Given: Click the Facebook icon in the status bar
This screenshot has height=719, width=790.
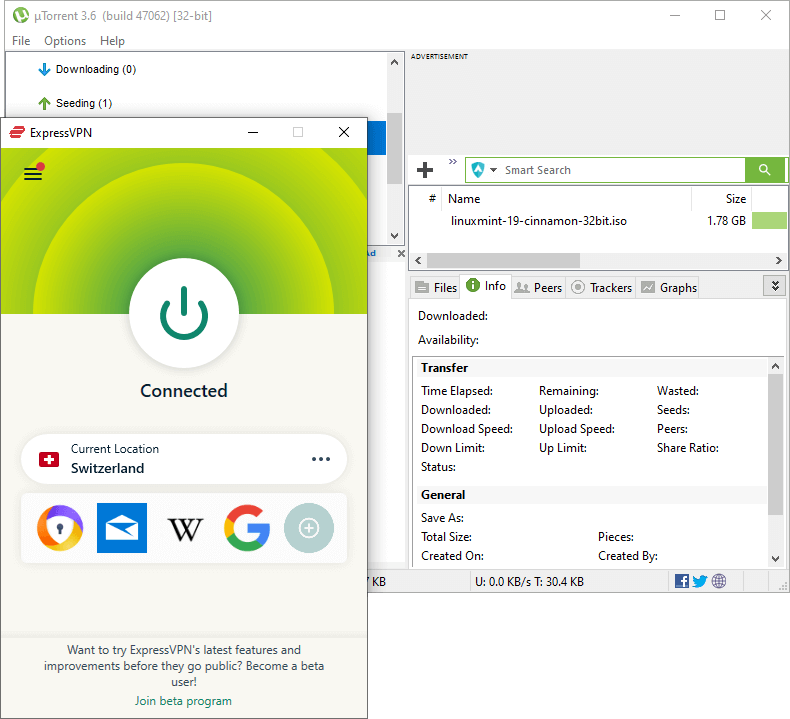Looking at the screenshot, I should click(682, 581).
